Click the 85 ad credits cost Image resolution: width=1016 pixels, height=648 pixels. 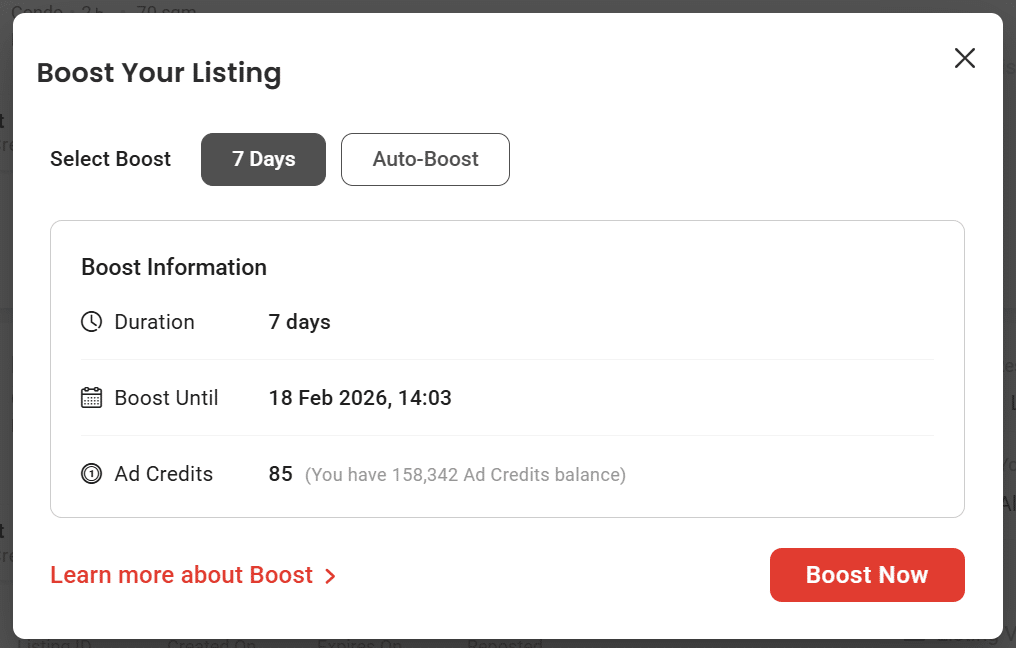(280, 474)
